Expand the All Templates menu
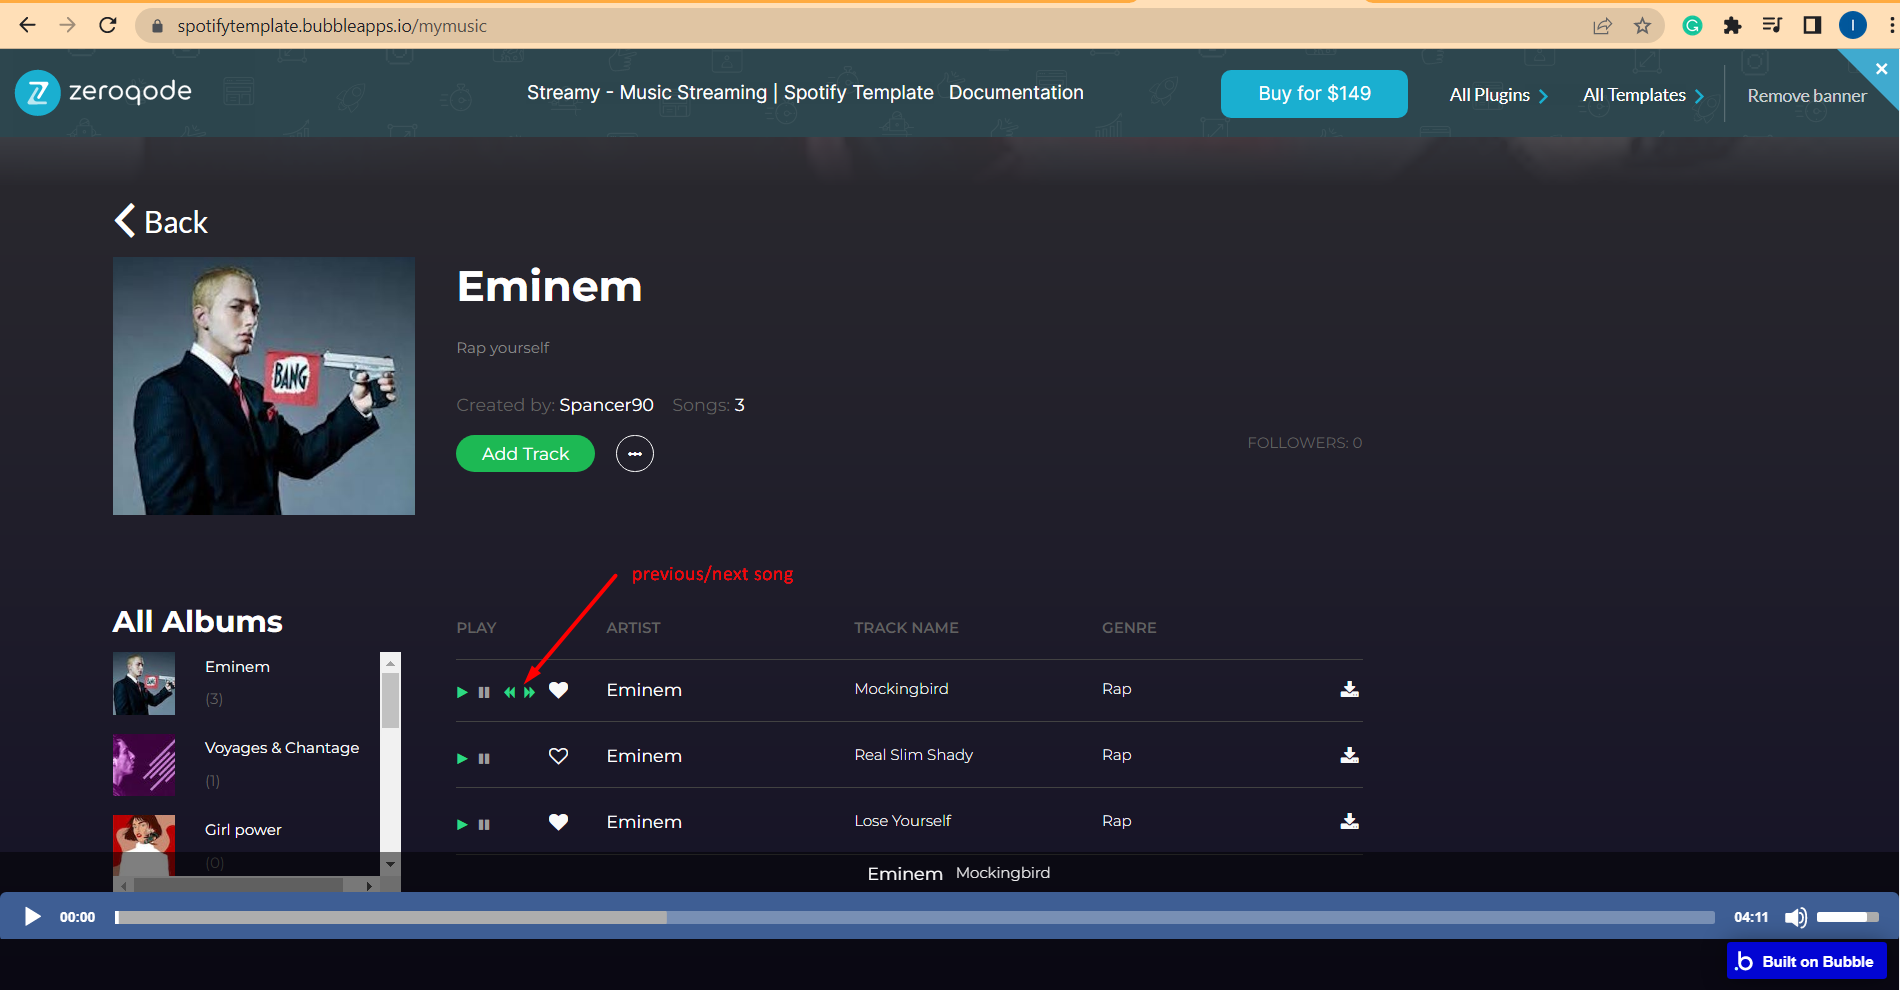This screenshot has width=1900, height=990. pyautogui.click(x=1643, y=95)
